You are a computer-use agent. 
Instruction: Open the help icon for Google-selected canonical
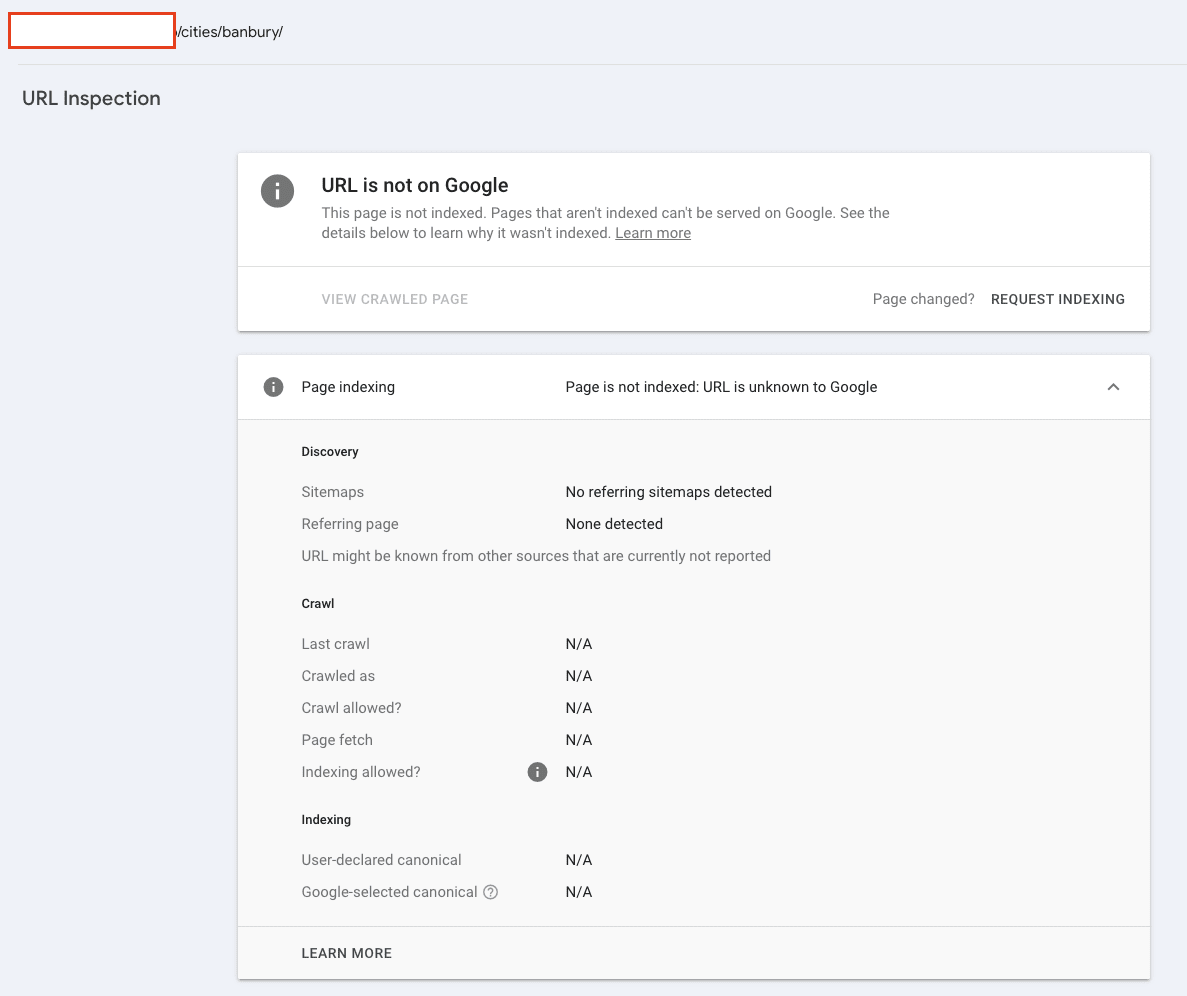click(x=491, y=892)
